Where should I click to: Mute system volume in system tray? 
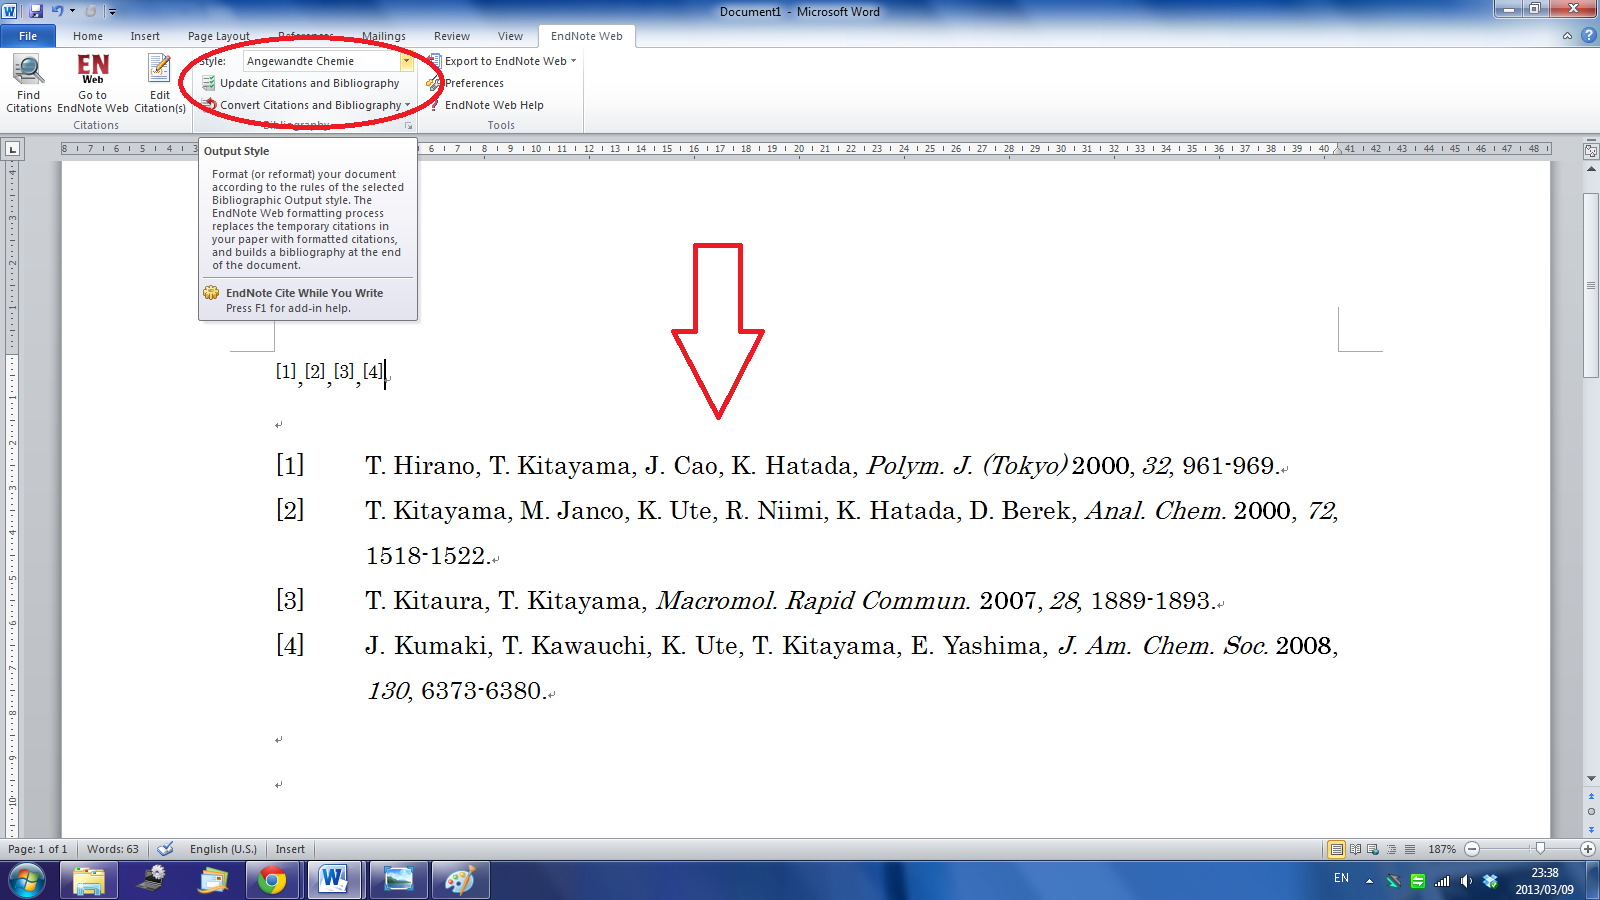tap(1467, 881)
